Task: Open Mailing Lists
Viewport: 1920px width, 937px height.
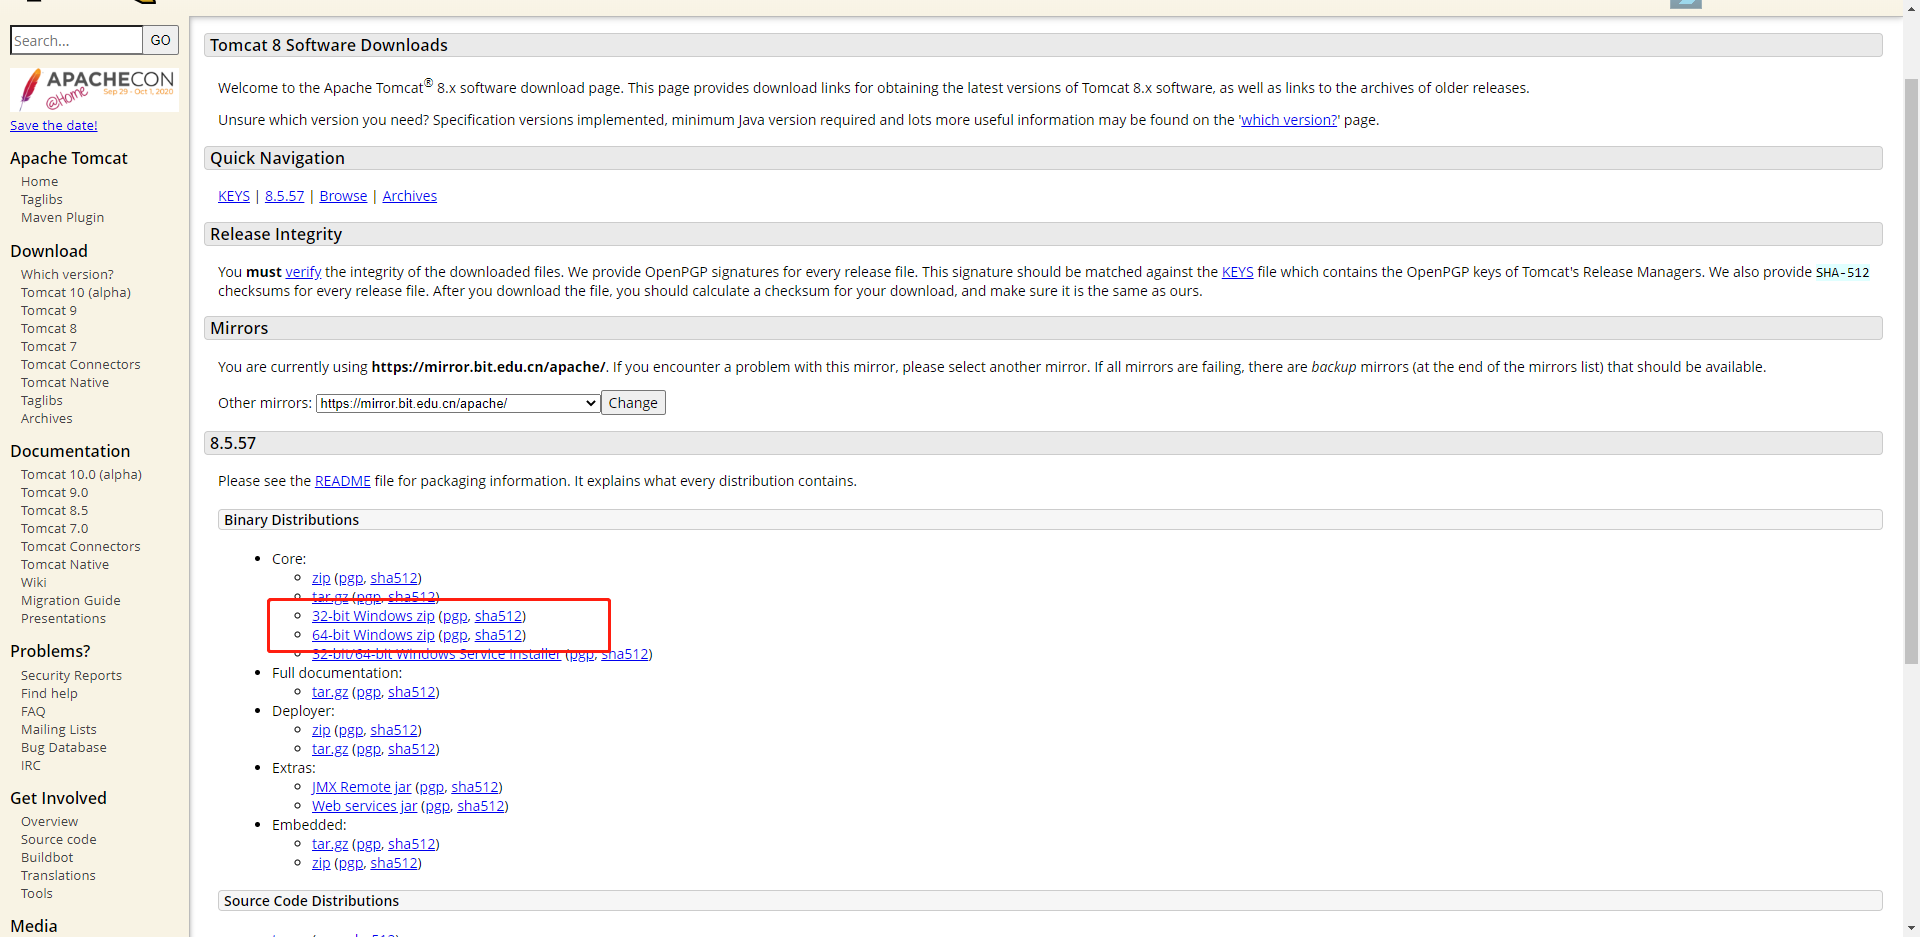Action: click(x=59, y=730)
